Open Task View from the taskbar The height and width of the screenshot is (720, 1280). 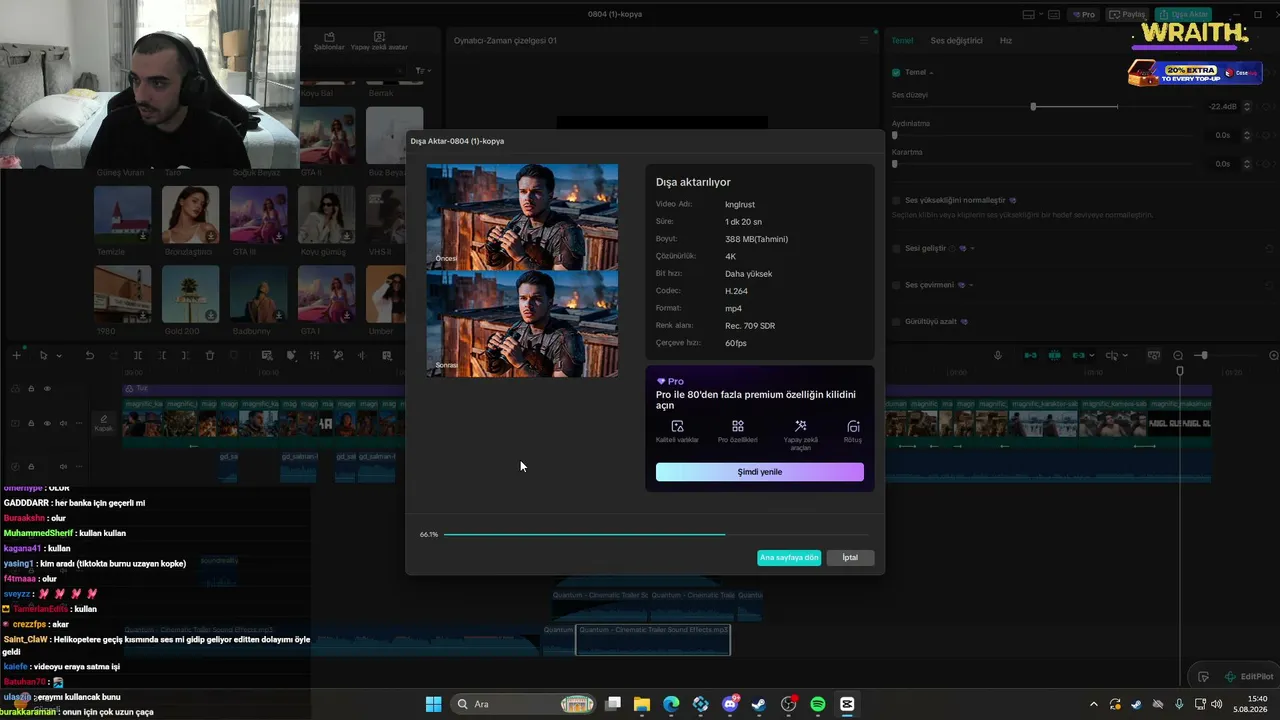click(x=613, y=704)
